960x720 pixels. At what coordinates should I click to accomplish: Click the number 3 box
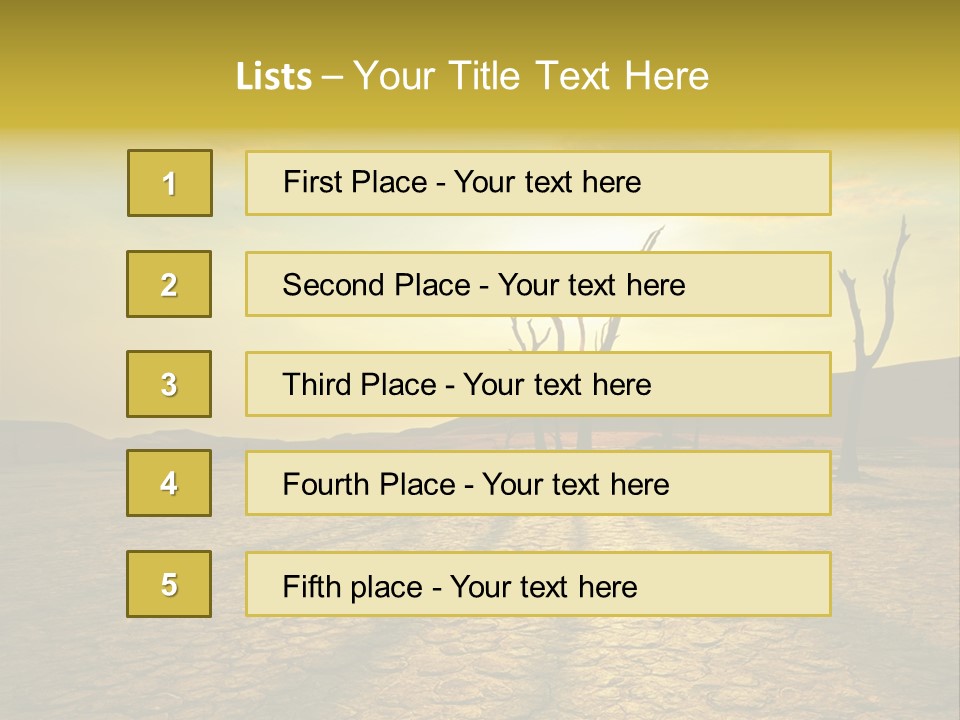169,384
